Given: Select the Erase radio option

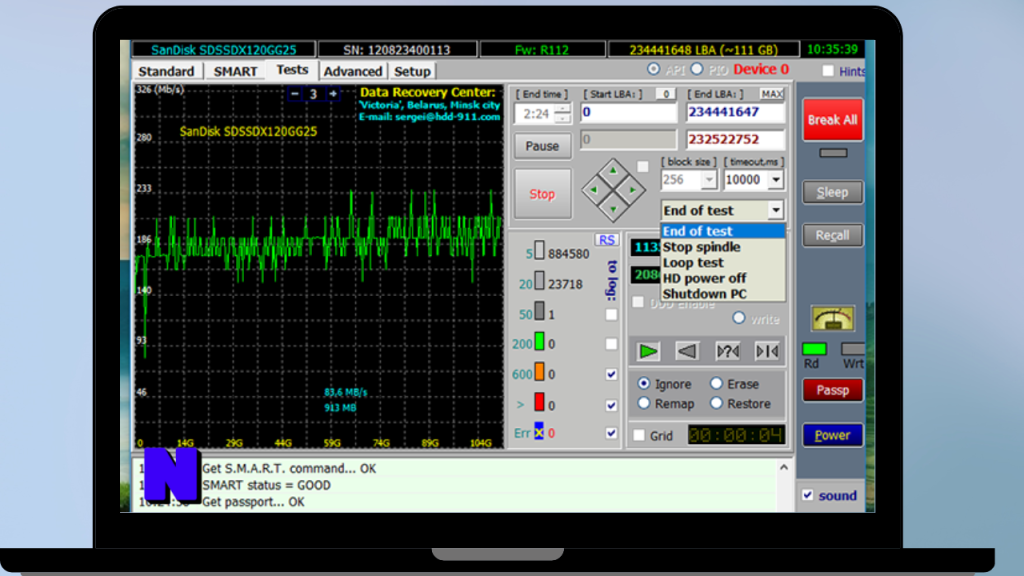Looking at the screenshot, I should 716,383.
